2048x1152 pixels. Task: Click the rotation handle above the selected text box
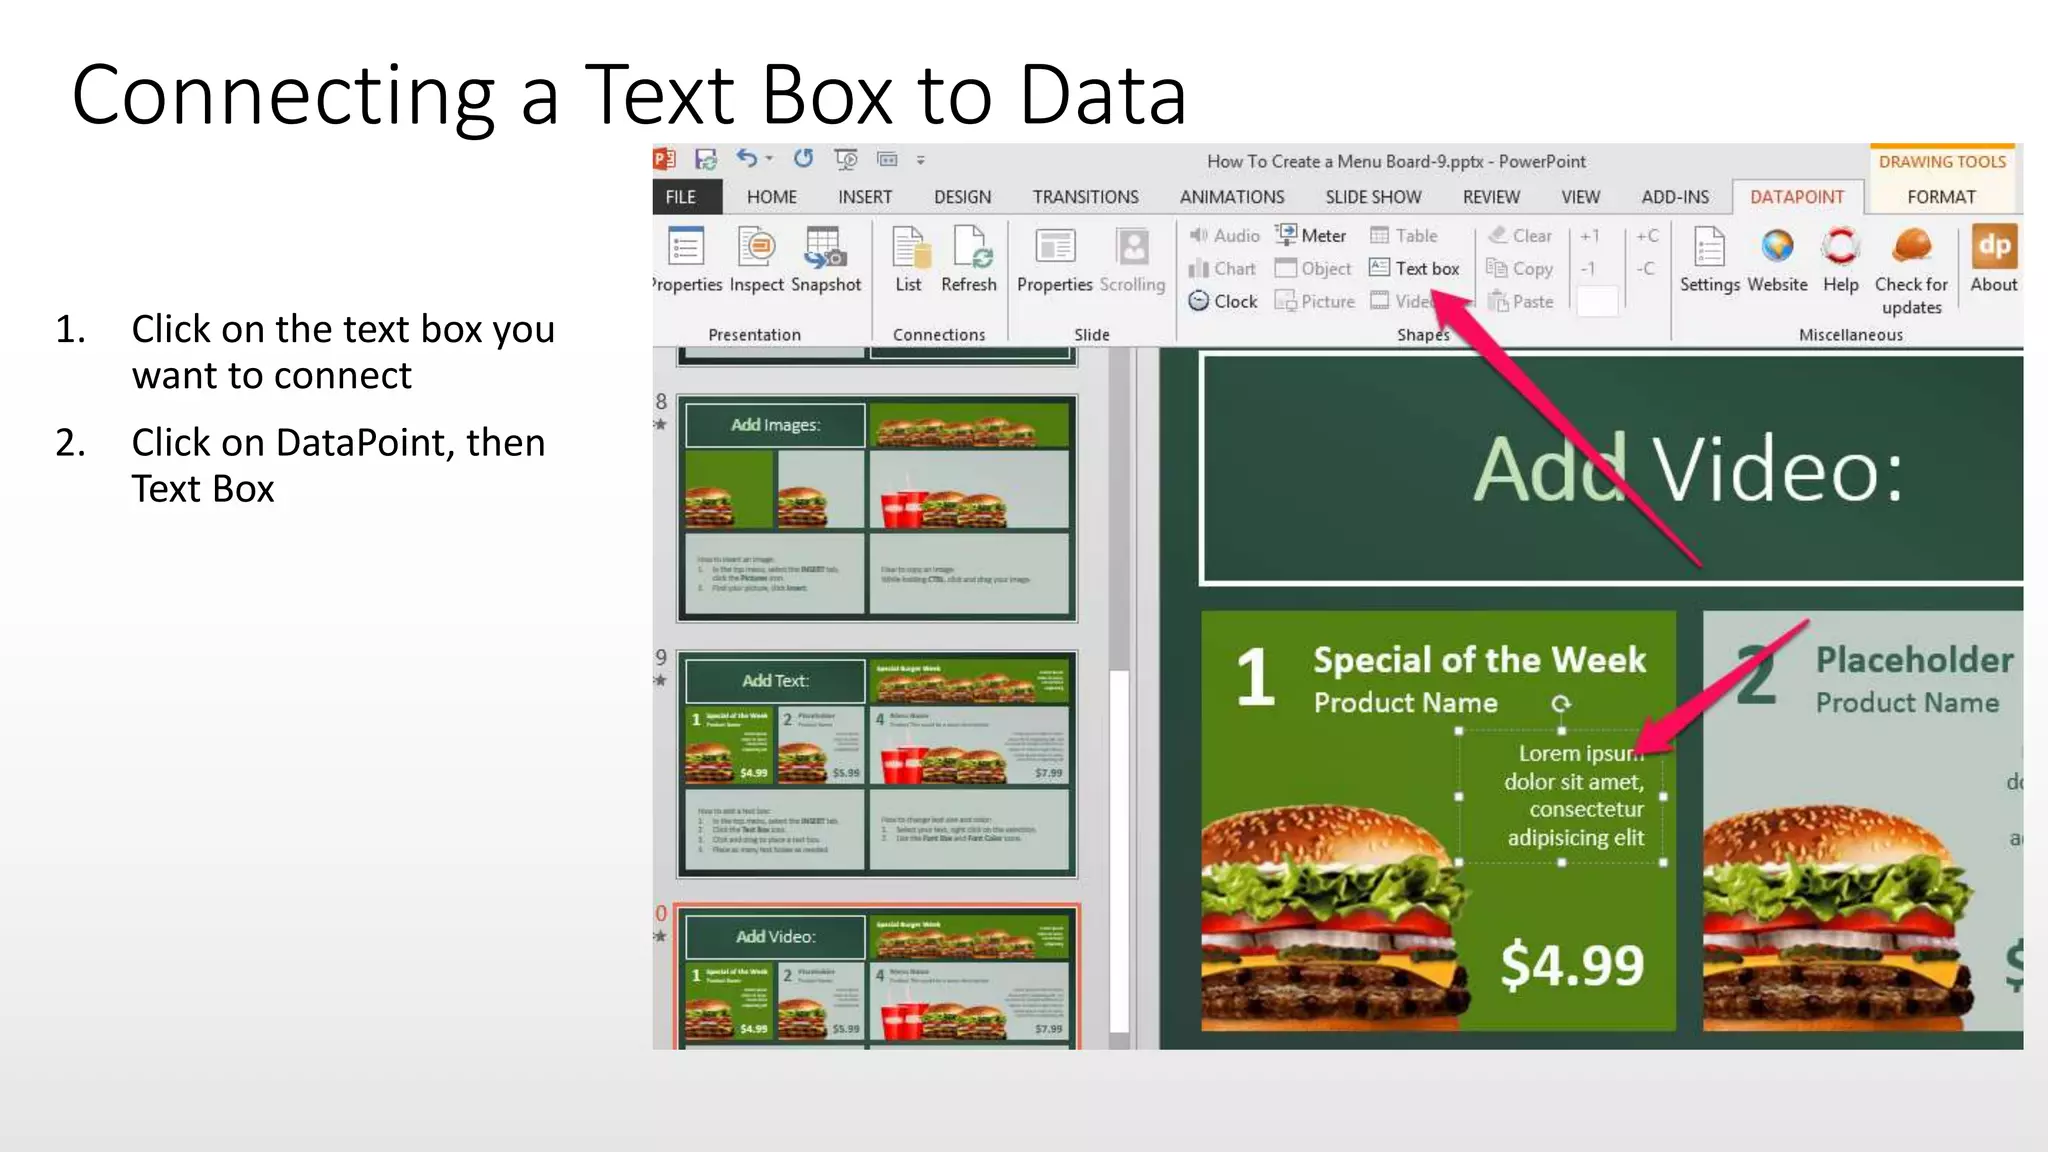click(x=1561, y=703)
